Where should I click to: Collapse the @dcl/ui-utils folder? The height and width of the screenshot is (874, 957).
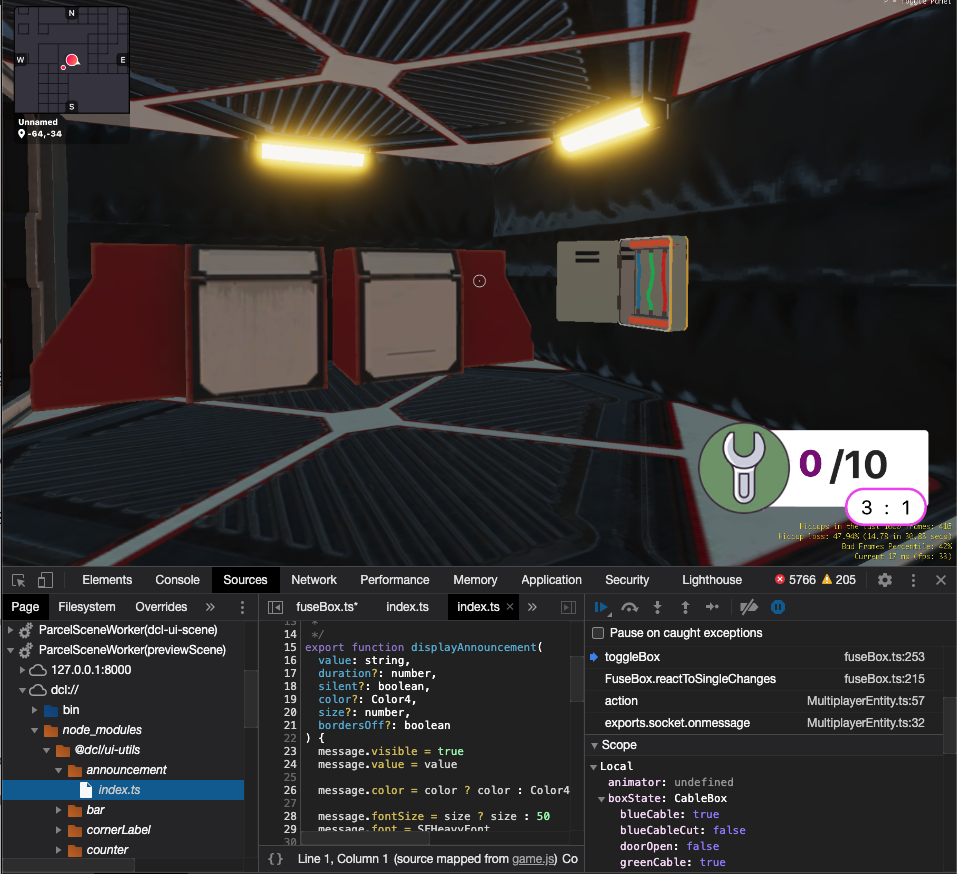(46, 750)
